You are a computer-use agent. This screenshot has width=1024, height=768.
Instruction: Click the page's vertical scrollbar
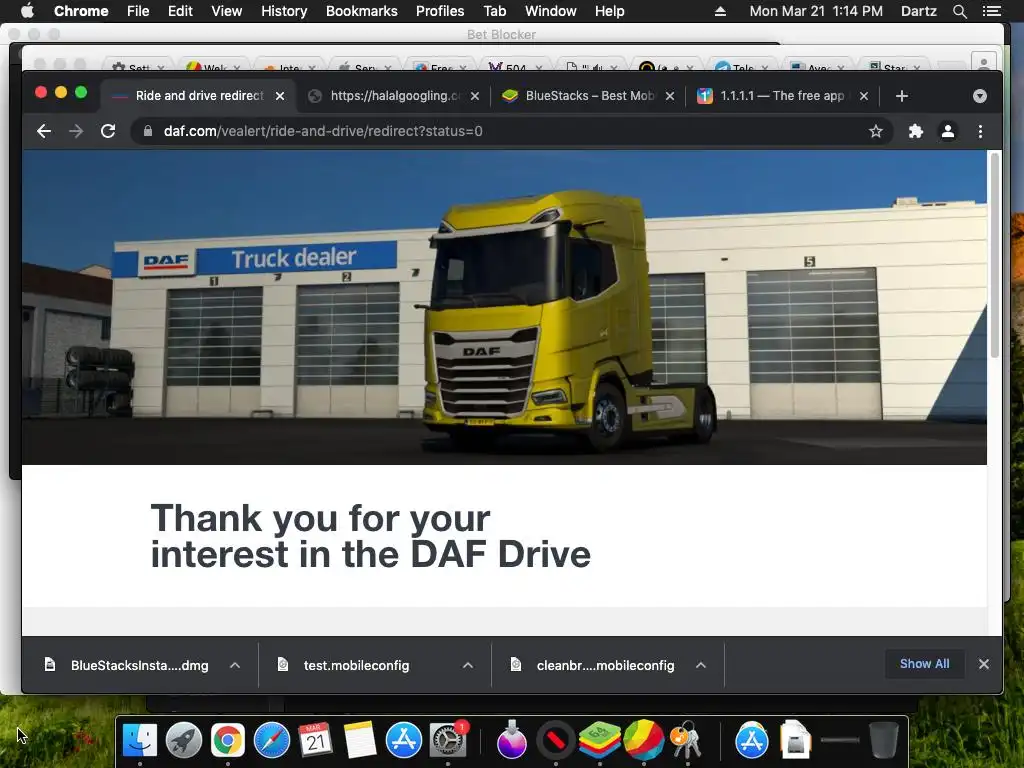pos(995,256)
